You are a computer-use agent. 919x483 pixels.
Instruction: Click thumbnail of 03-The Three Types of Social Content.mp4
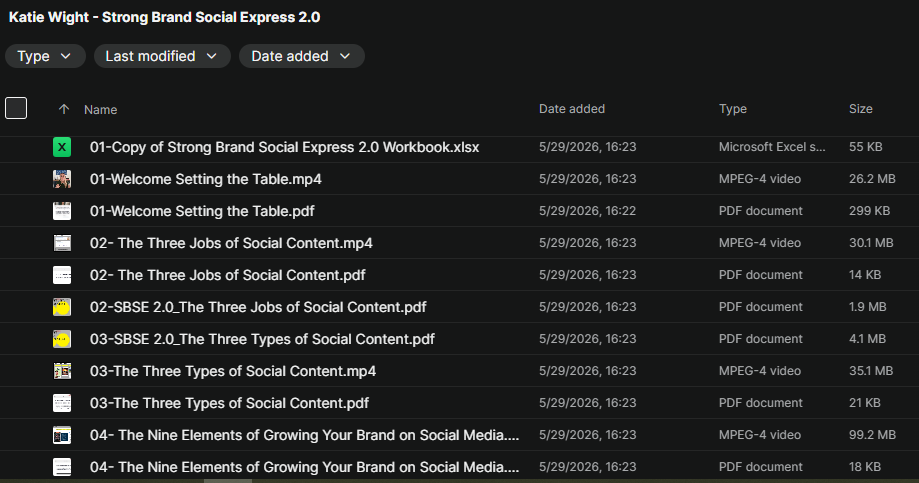tap(62, 371)
